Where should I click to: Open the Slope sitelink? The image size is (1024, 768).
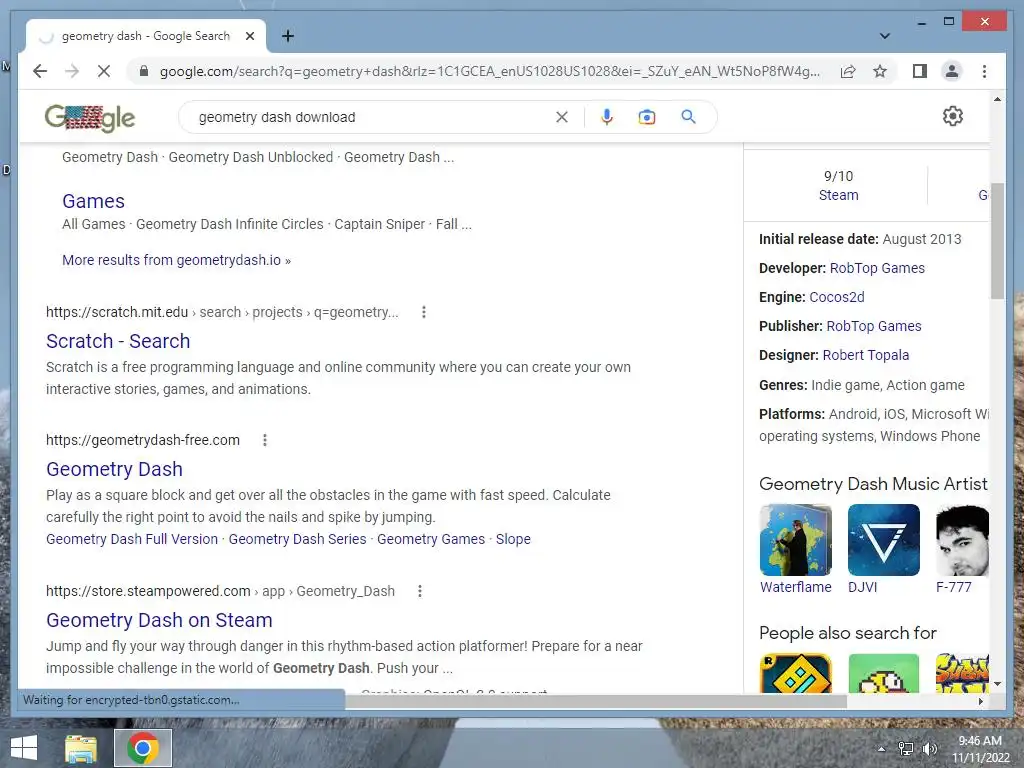point(513,539)
